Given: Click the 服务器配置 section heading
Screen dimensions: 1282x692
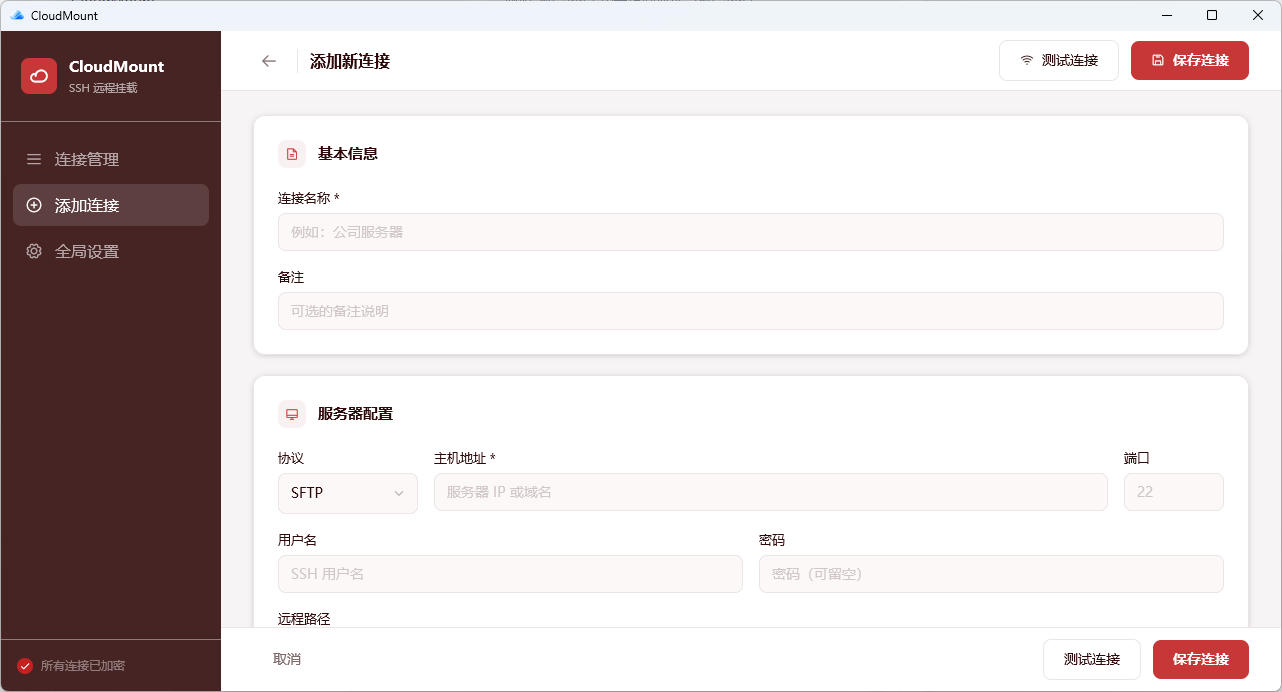Looking at the screenshot, I should (x=355, y=414).
